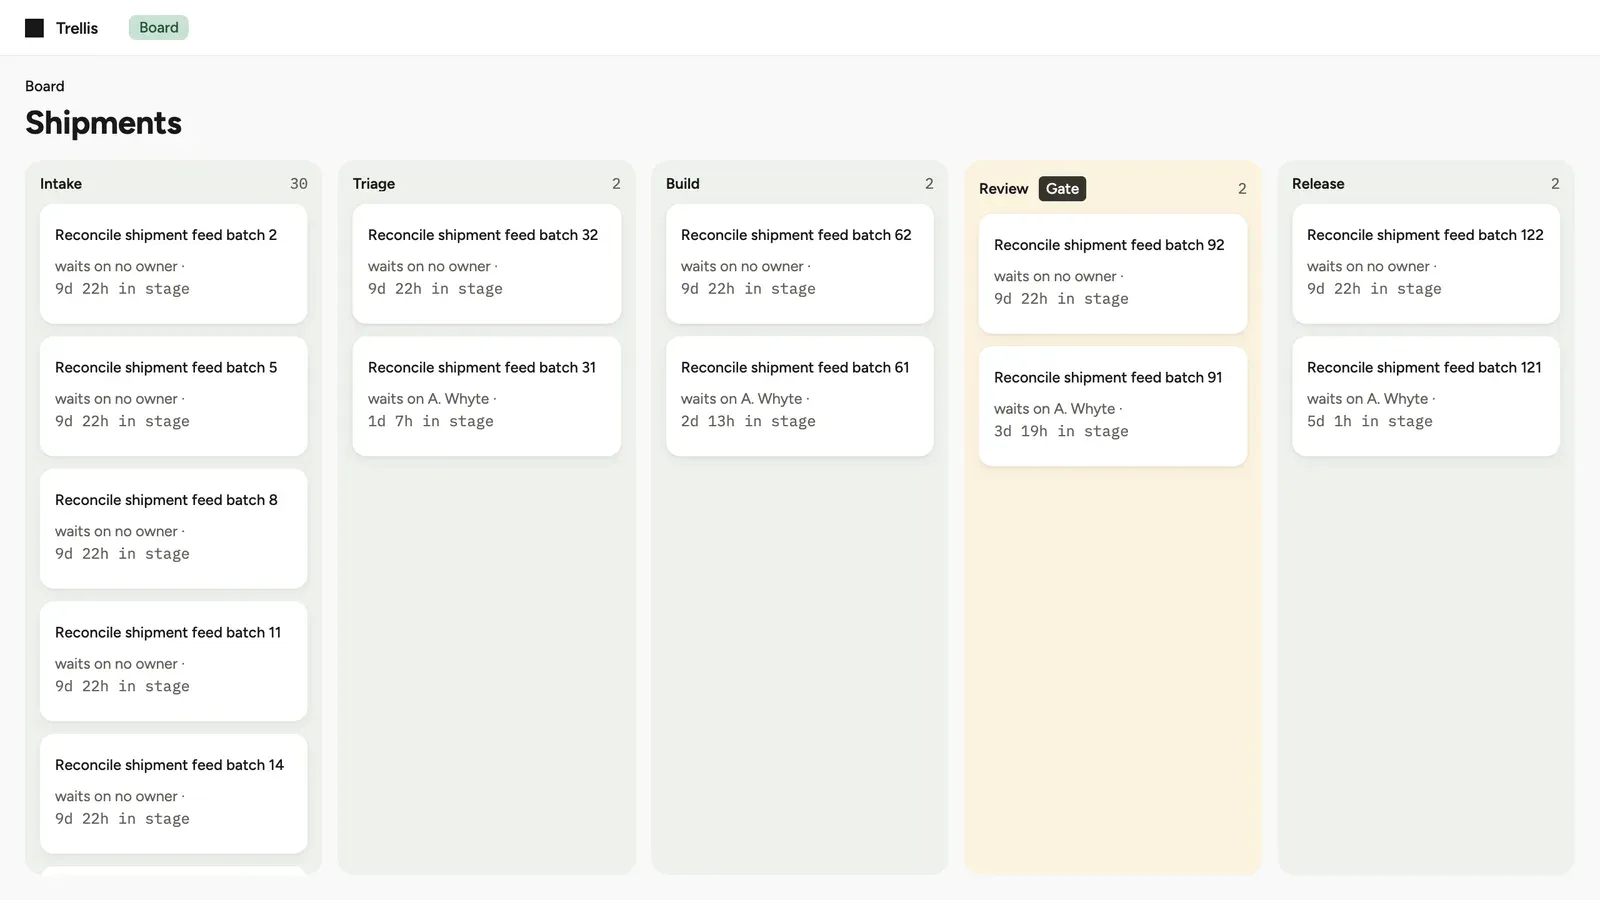Open card Reconcile shipment feed batch 92
This screenshot has width=1600, height=900.
pyautogui.click(x=1113, y=274)
